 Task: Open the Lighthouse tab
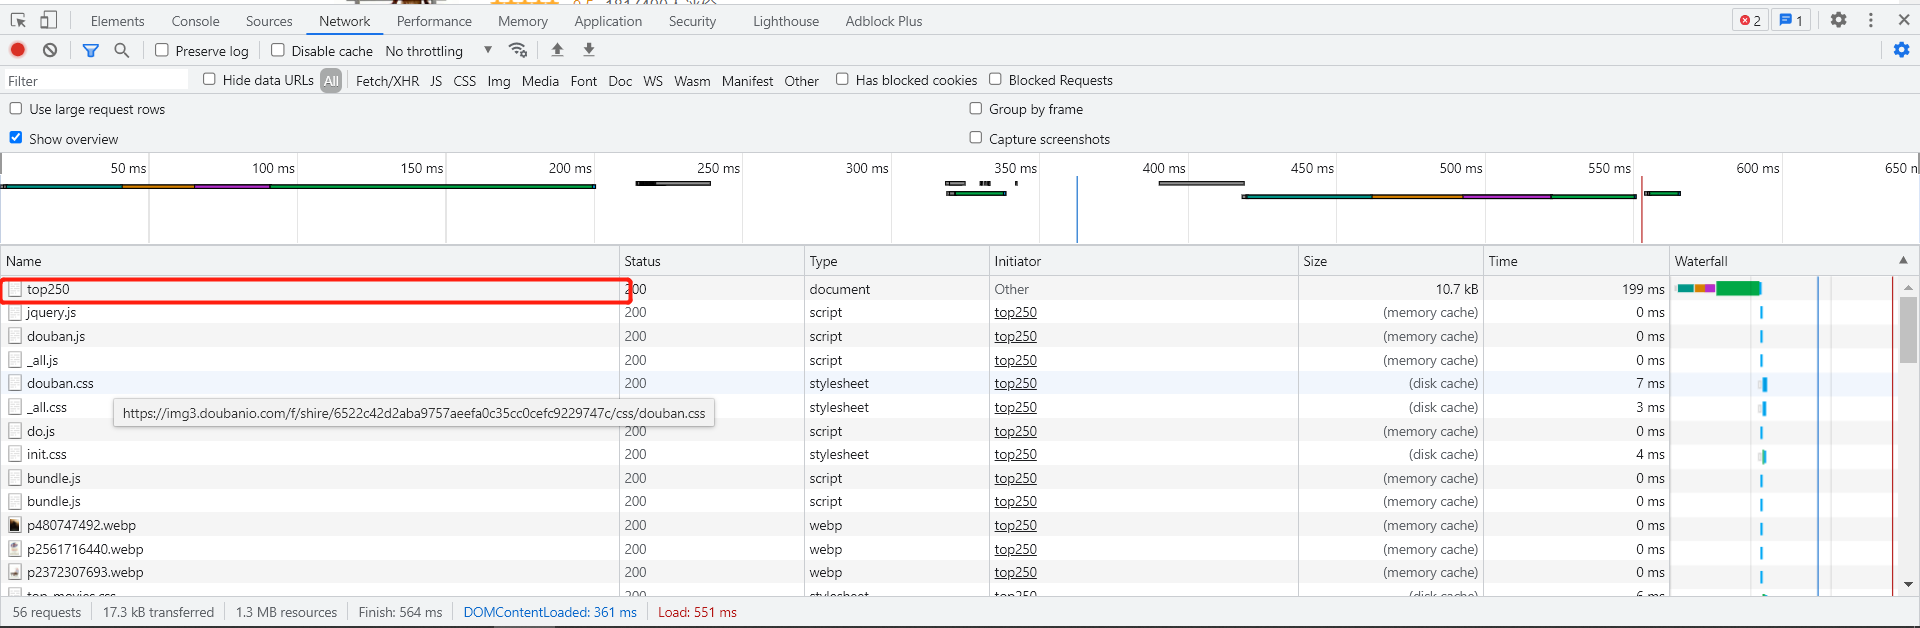coord(786,21)
